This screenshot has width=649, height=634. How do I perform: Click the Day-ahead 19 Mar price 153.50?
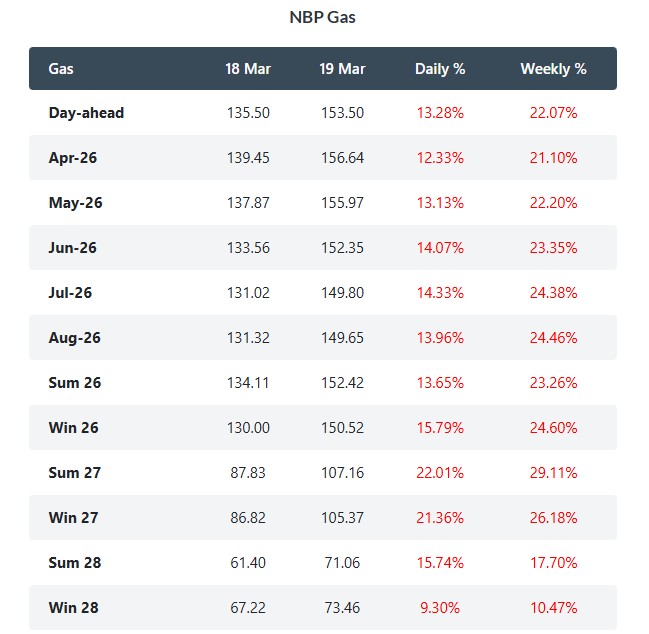(342, 113)
